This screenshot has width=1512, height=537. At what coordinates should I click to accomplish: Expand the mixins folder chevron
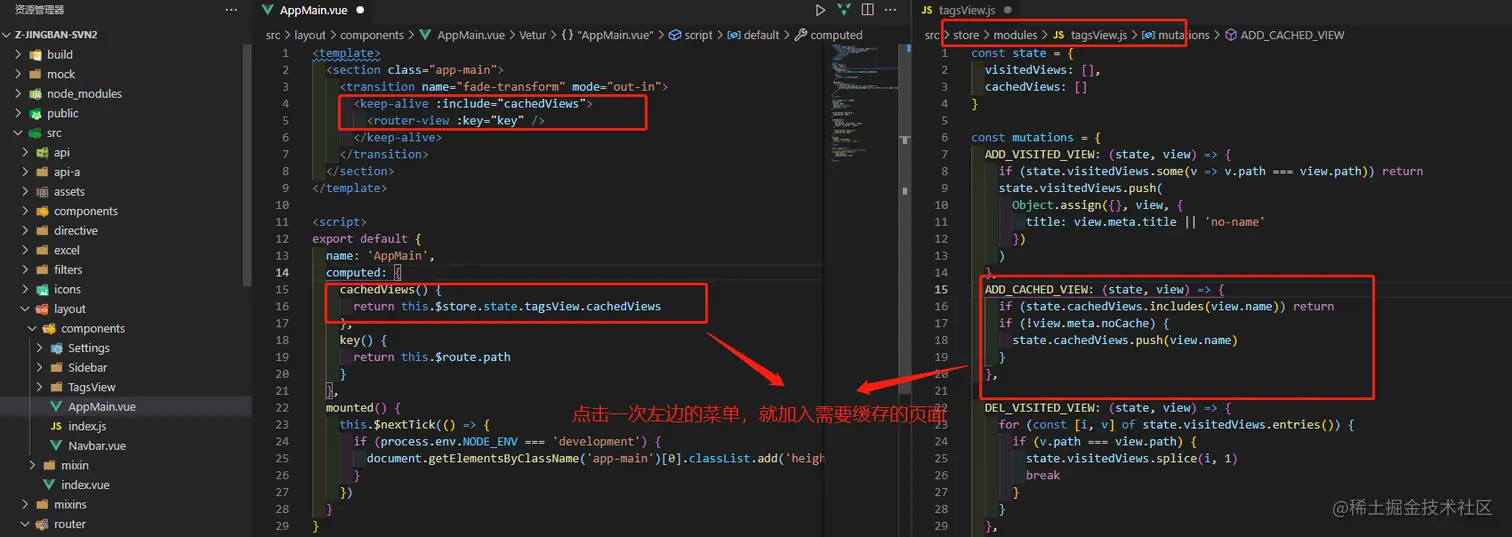[x=26, y=505]
